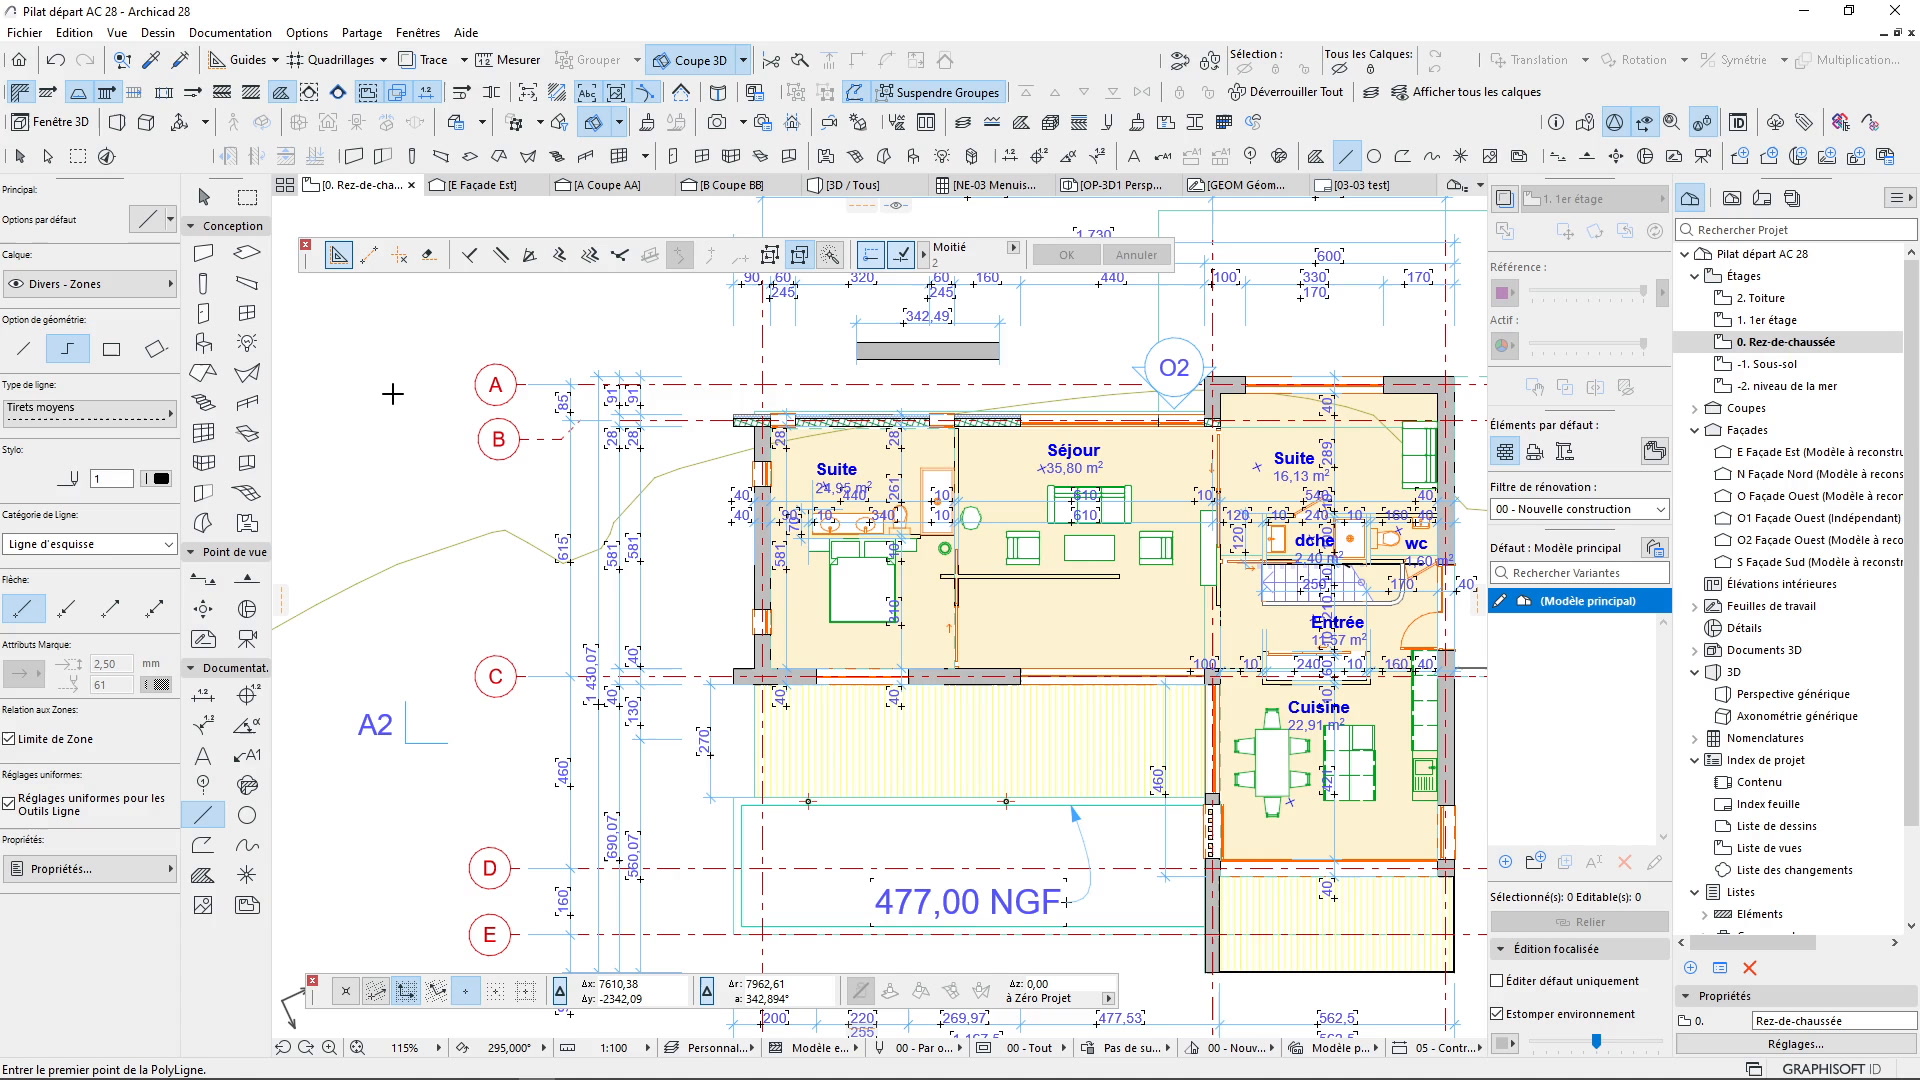Toggle Limite de Zone checkbox
1920x1080 pixels.
click(9, 739)
